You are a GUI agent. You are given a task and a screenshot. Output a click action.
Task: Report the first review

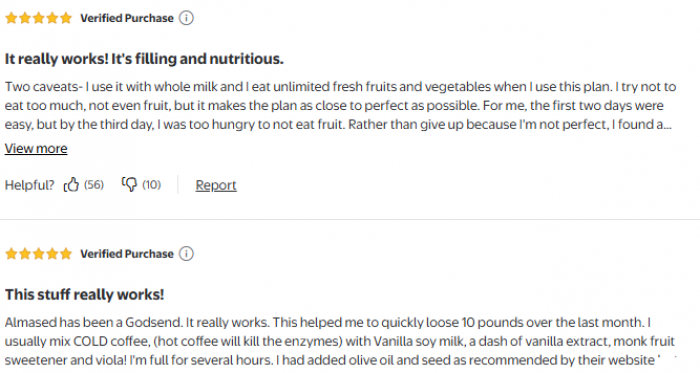pyautogui.click(x=216, y=185)
